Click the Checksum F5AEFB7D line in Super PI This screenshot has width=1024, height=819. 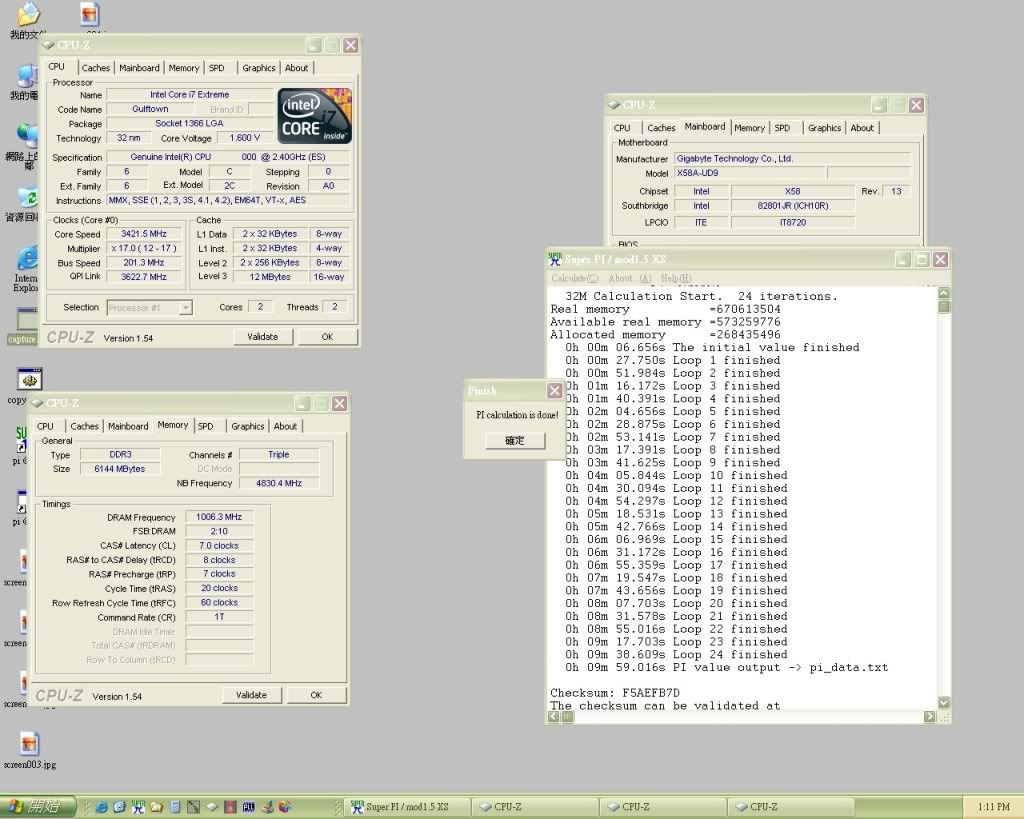point(615,693)
